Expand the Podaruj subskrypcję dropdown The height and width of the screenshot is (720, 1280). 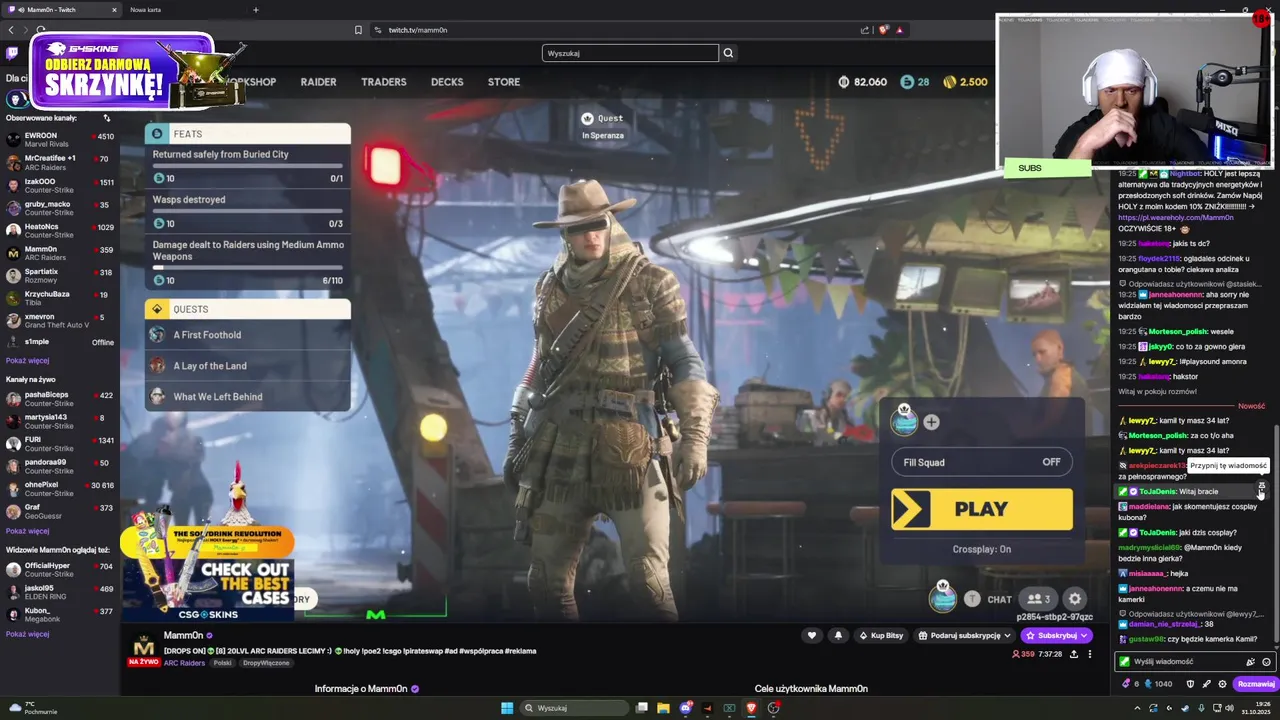click(1007, 636)
